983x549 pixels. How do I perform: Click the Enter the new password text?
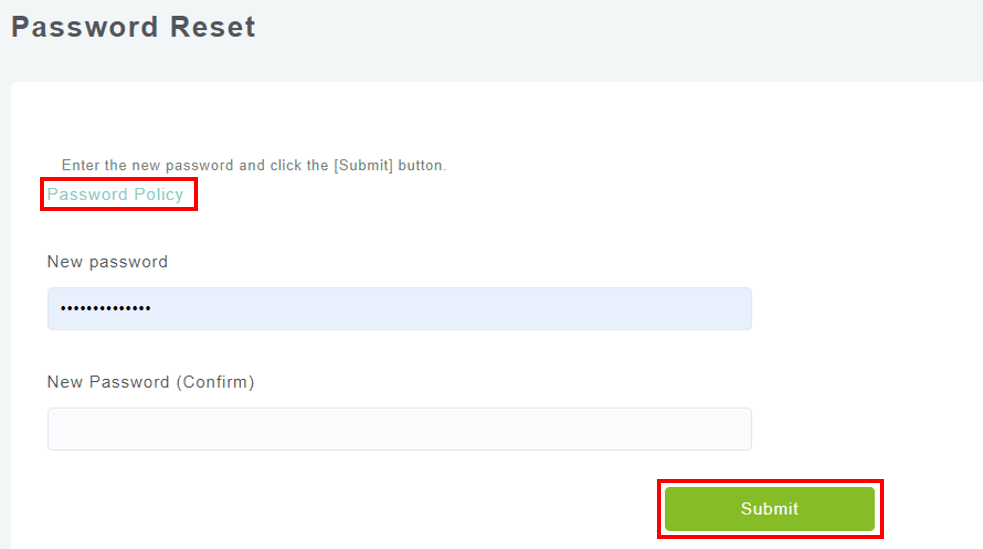pyautogui.click(x=148, y=166)
